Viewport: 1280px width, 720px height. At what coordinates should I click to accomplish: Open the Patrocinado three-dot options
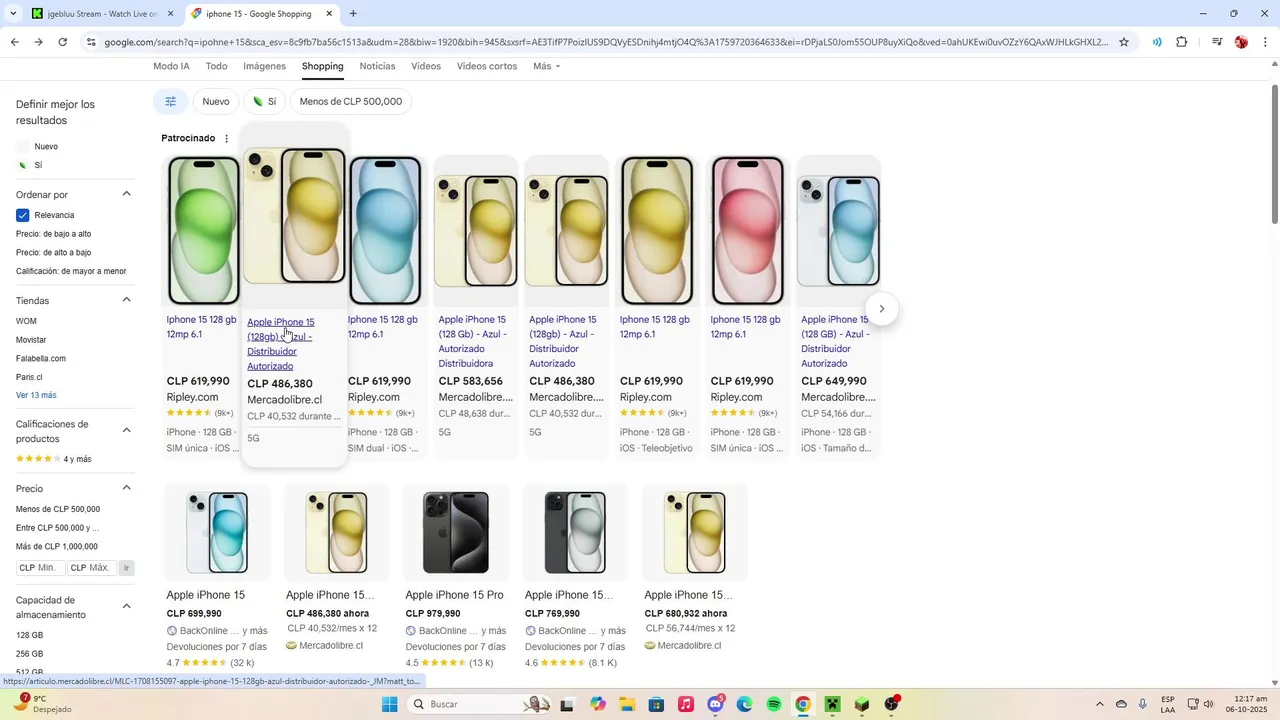(226, 138)
